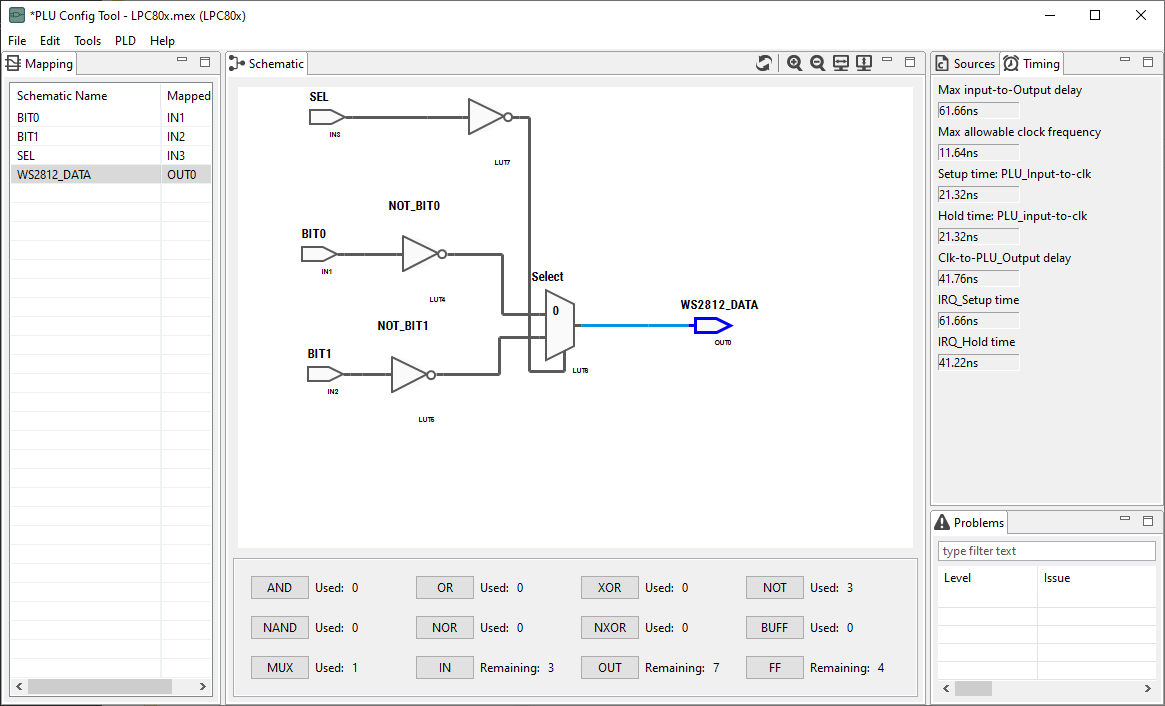Select the WS2812_DATA output pin symbol

click(714, 326)
